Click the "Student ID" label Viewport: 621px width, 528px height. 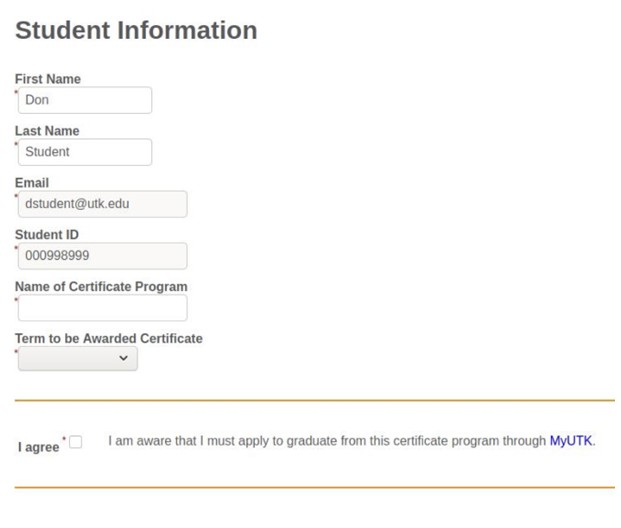(47, 235)
